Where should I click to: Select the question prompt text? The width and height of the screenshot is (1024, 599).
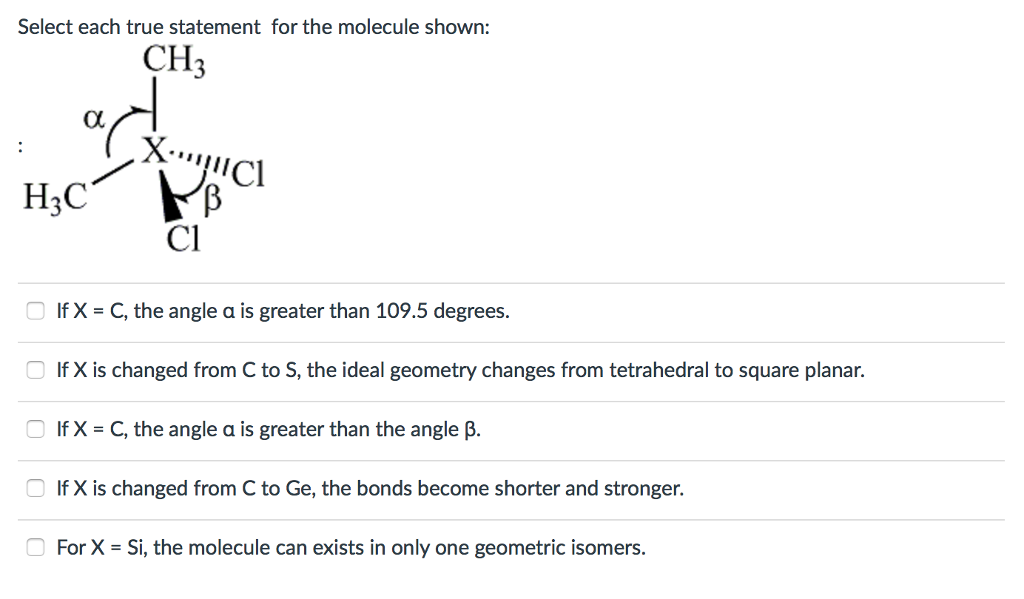(x=254, y=27)
